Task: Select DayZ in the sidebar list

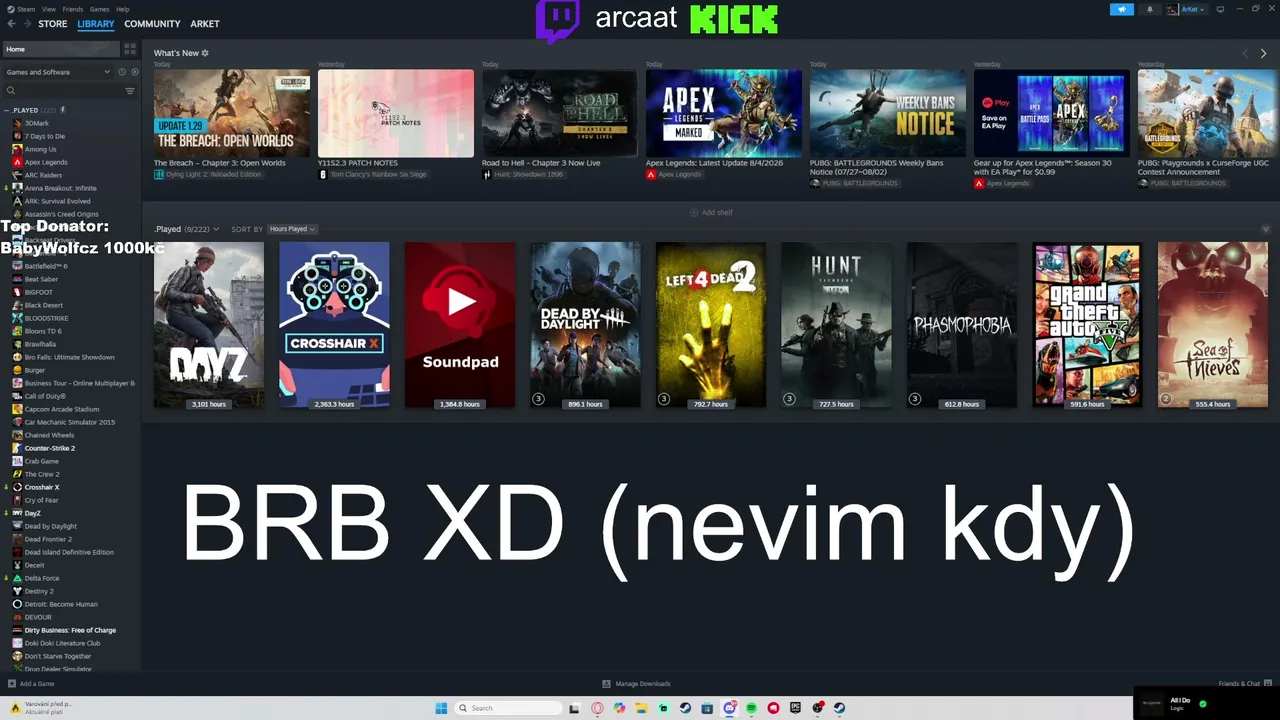Action: [32, 513]
